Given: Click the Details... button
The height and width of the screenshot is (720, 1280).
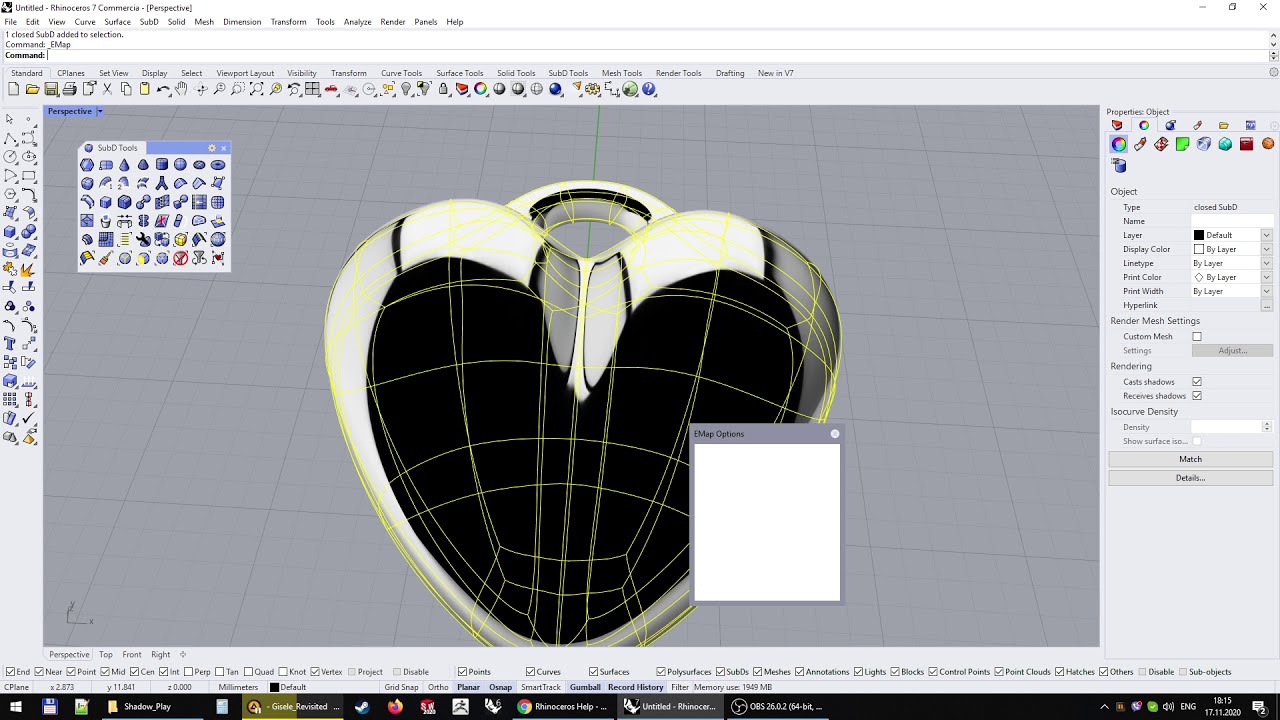Looking at the screenshot, I should (1190, 478).
